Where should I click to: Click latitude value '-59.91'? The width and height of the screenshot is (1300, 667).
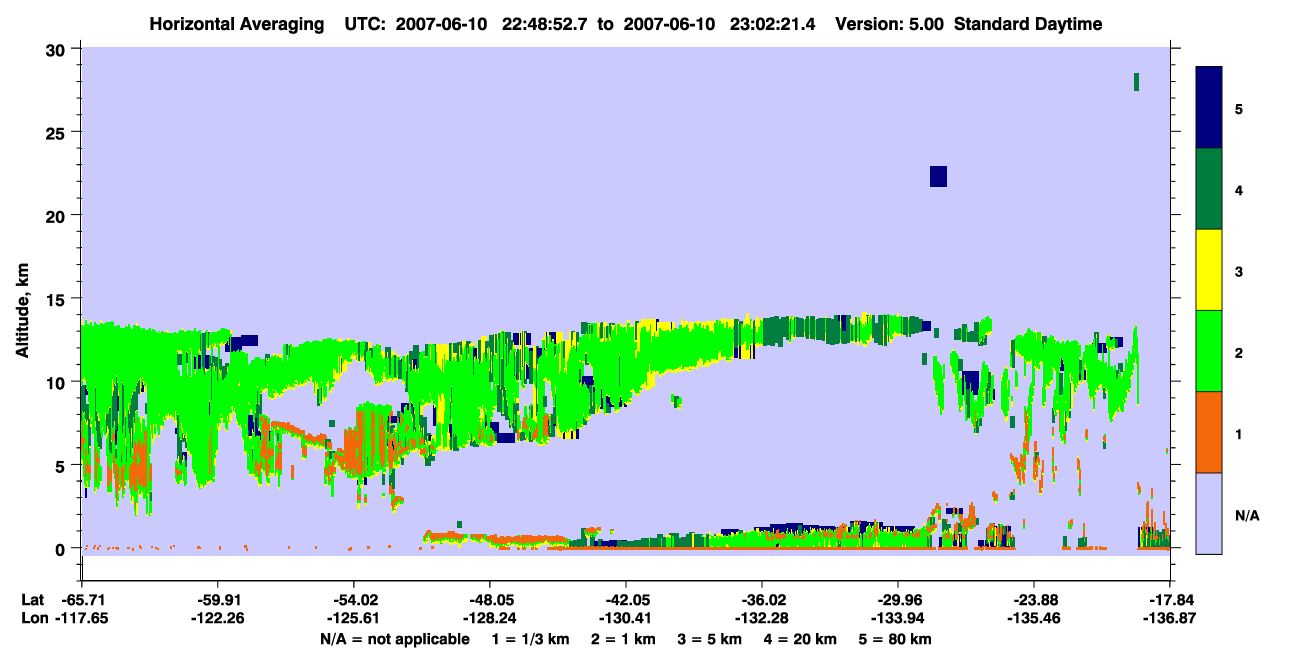[217, 600]
